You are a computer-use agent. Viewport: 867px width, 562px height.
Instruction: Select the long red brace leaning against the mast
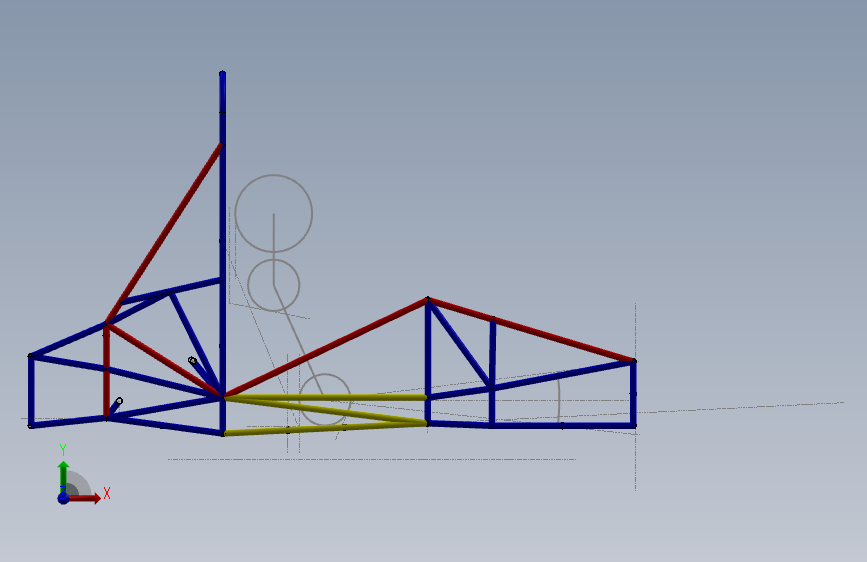coord(164,233)
